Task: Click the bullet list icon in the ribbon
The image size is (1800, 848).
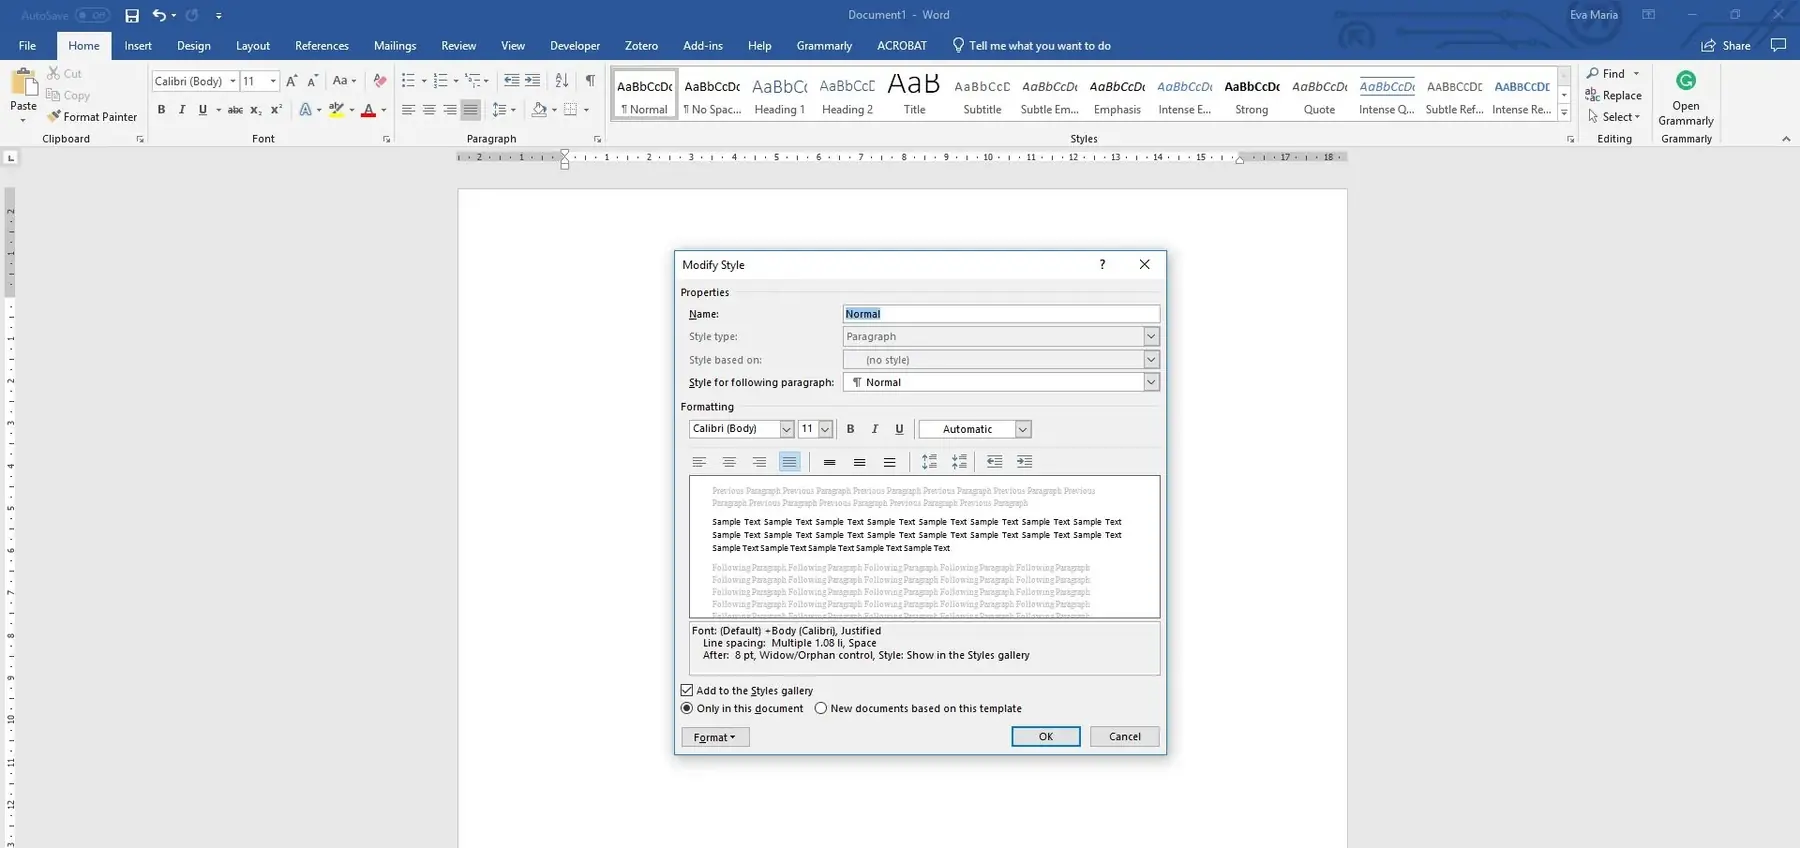Action: point(408,81)
